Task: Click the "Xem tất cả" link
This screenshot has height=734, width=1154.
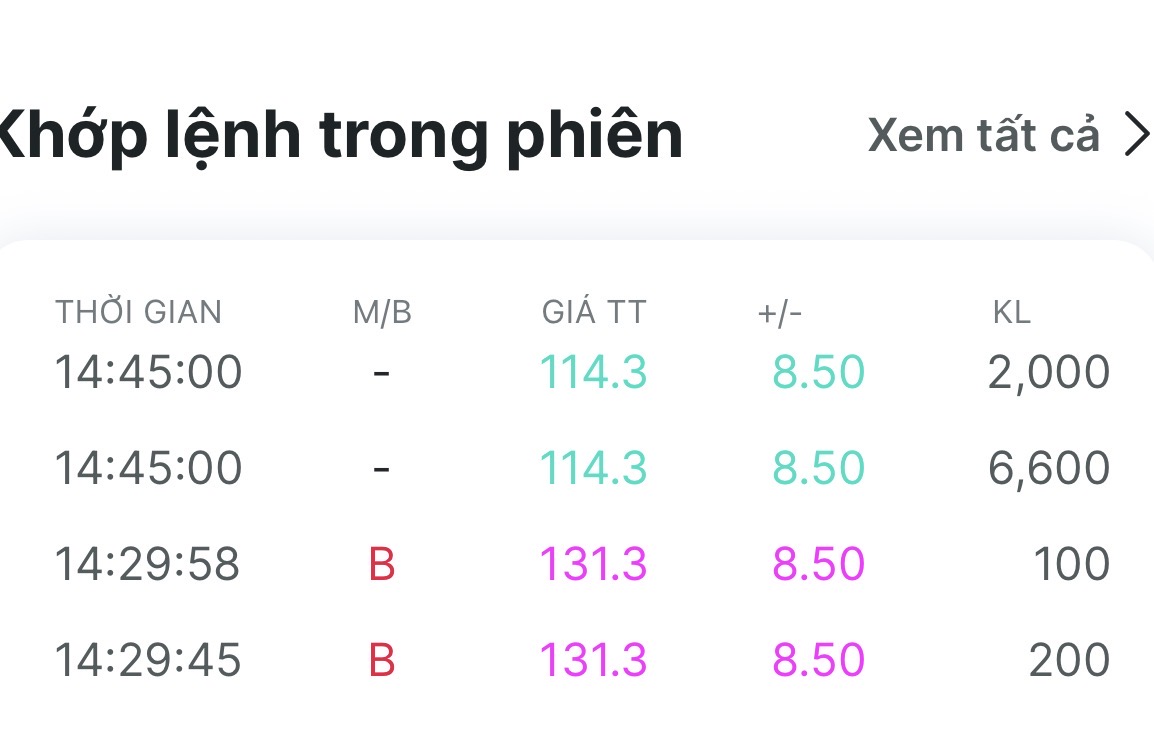Action: pos(983,135)
